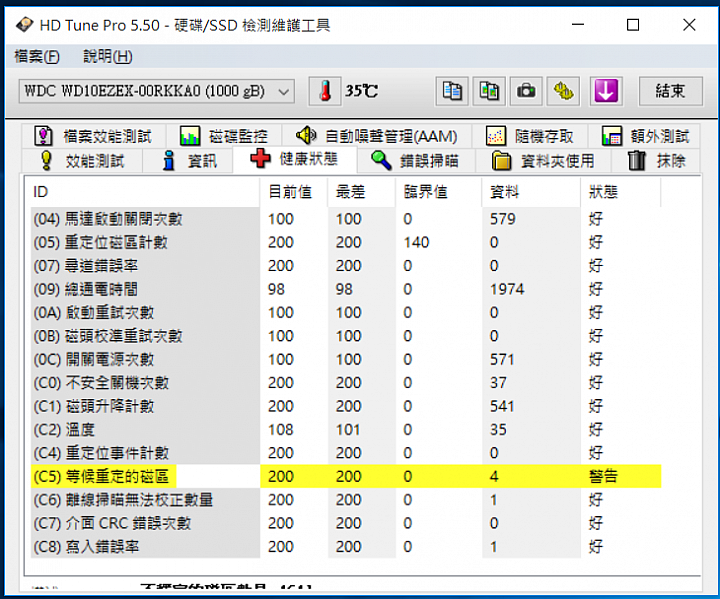Image resolution: width=720 pixels, height=599 pixels.
Task: Open the 說明(H) menu
Action: (107, 57)
